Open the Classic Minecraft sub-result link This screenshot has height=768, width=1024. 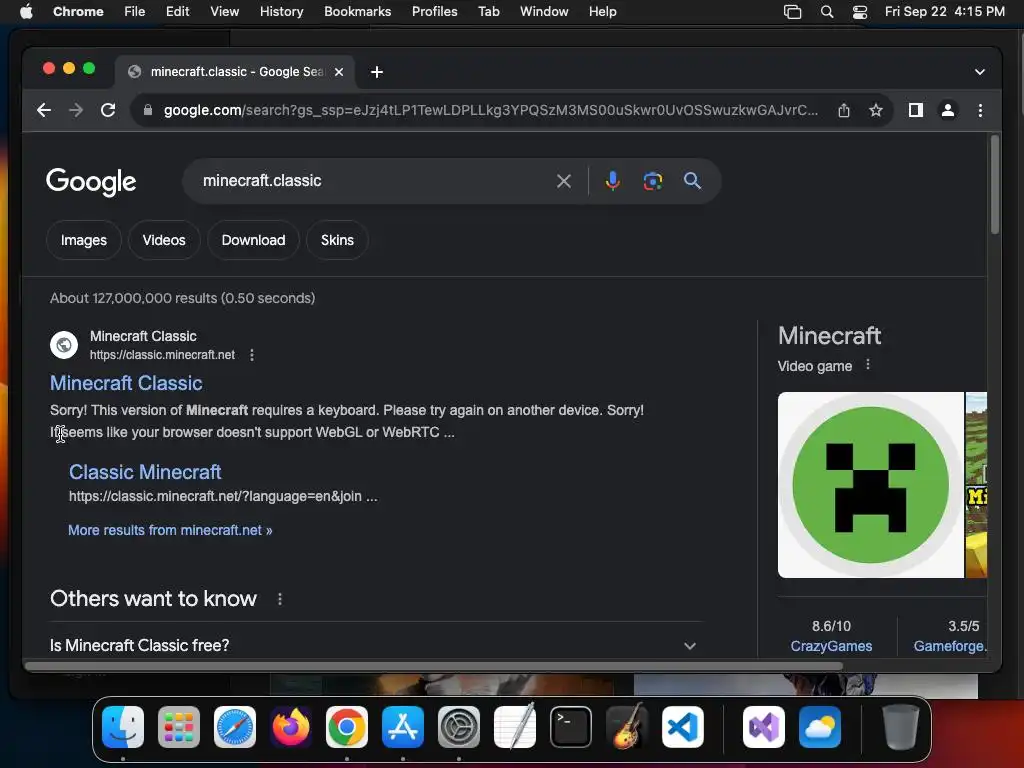145,472
